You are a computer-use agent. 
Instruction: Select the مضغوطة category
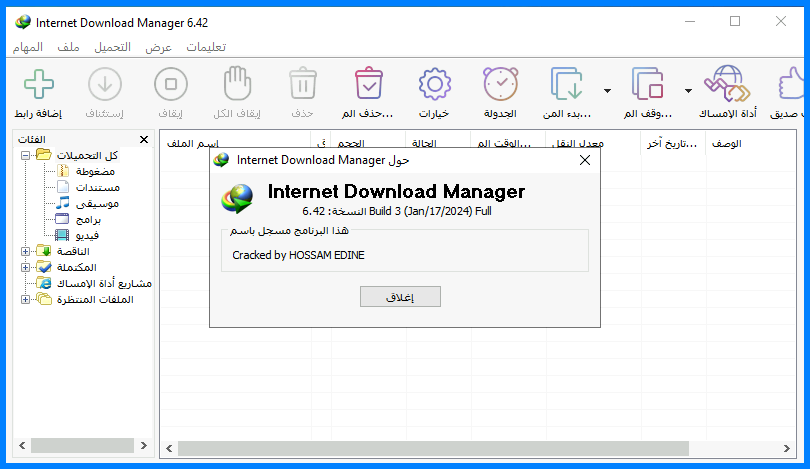[x=95, y=171]
